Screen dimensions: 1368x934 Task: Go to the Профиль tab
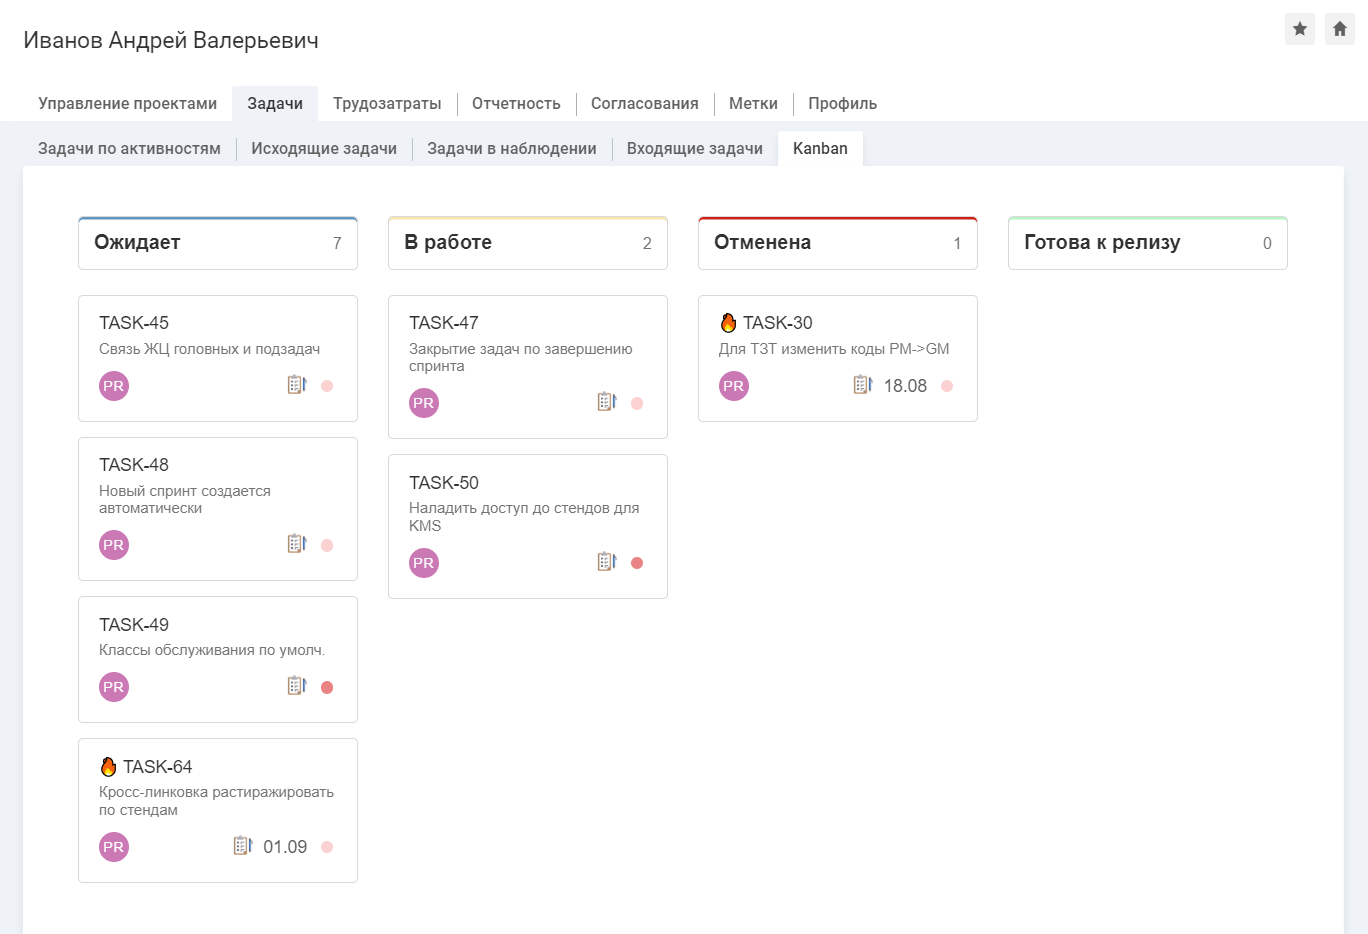(x=842, y=104)
